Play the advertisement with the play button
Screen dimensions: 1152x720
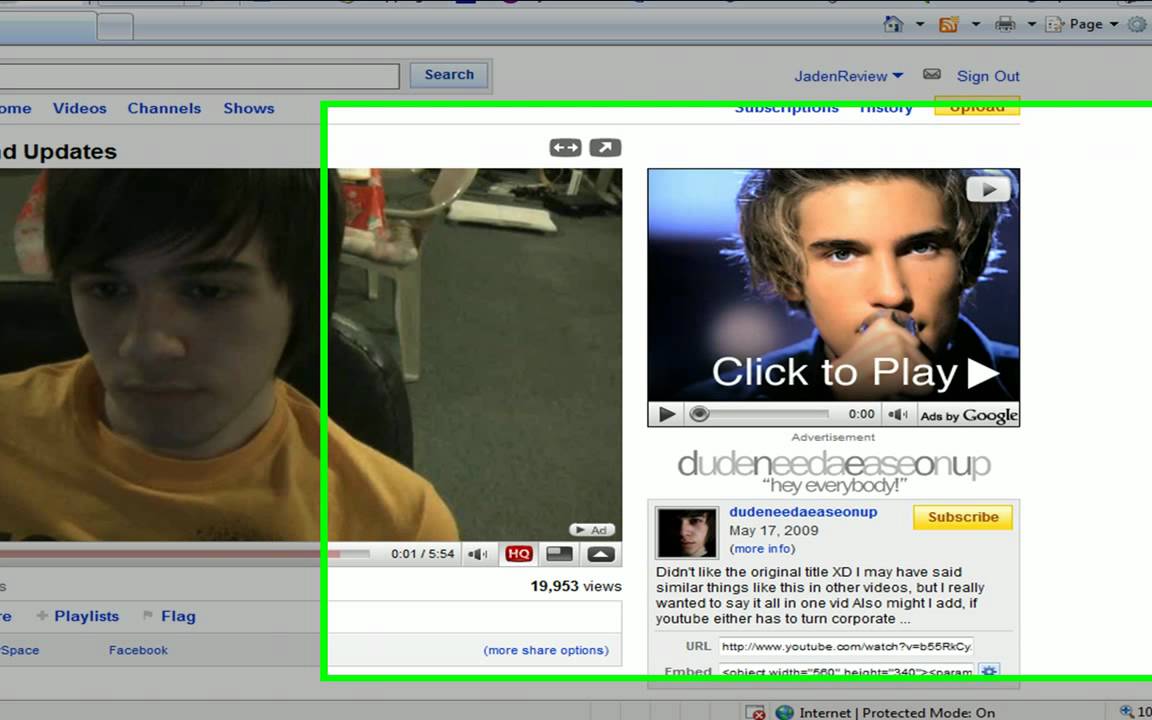(666, 414)
